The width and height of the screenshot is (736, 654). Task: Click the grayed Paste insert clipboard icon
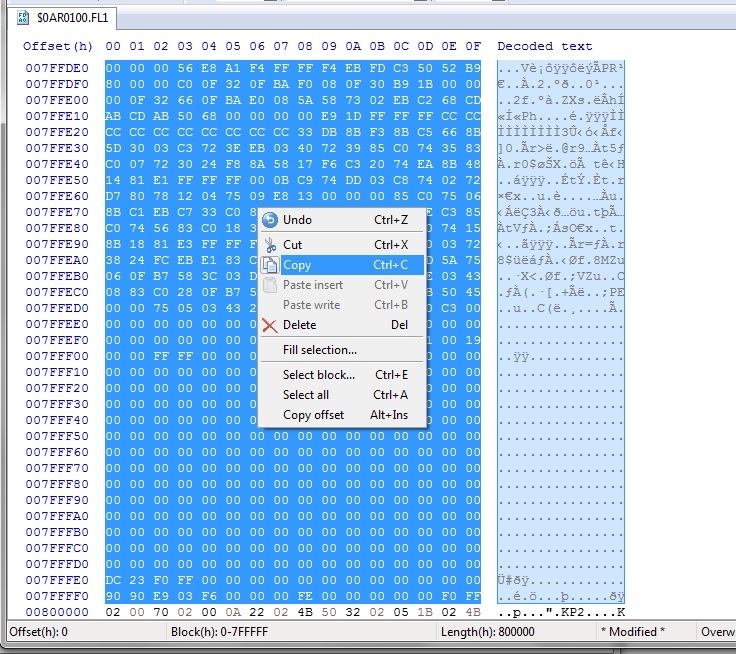pyautogui.click(x=270, y=285)
